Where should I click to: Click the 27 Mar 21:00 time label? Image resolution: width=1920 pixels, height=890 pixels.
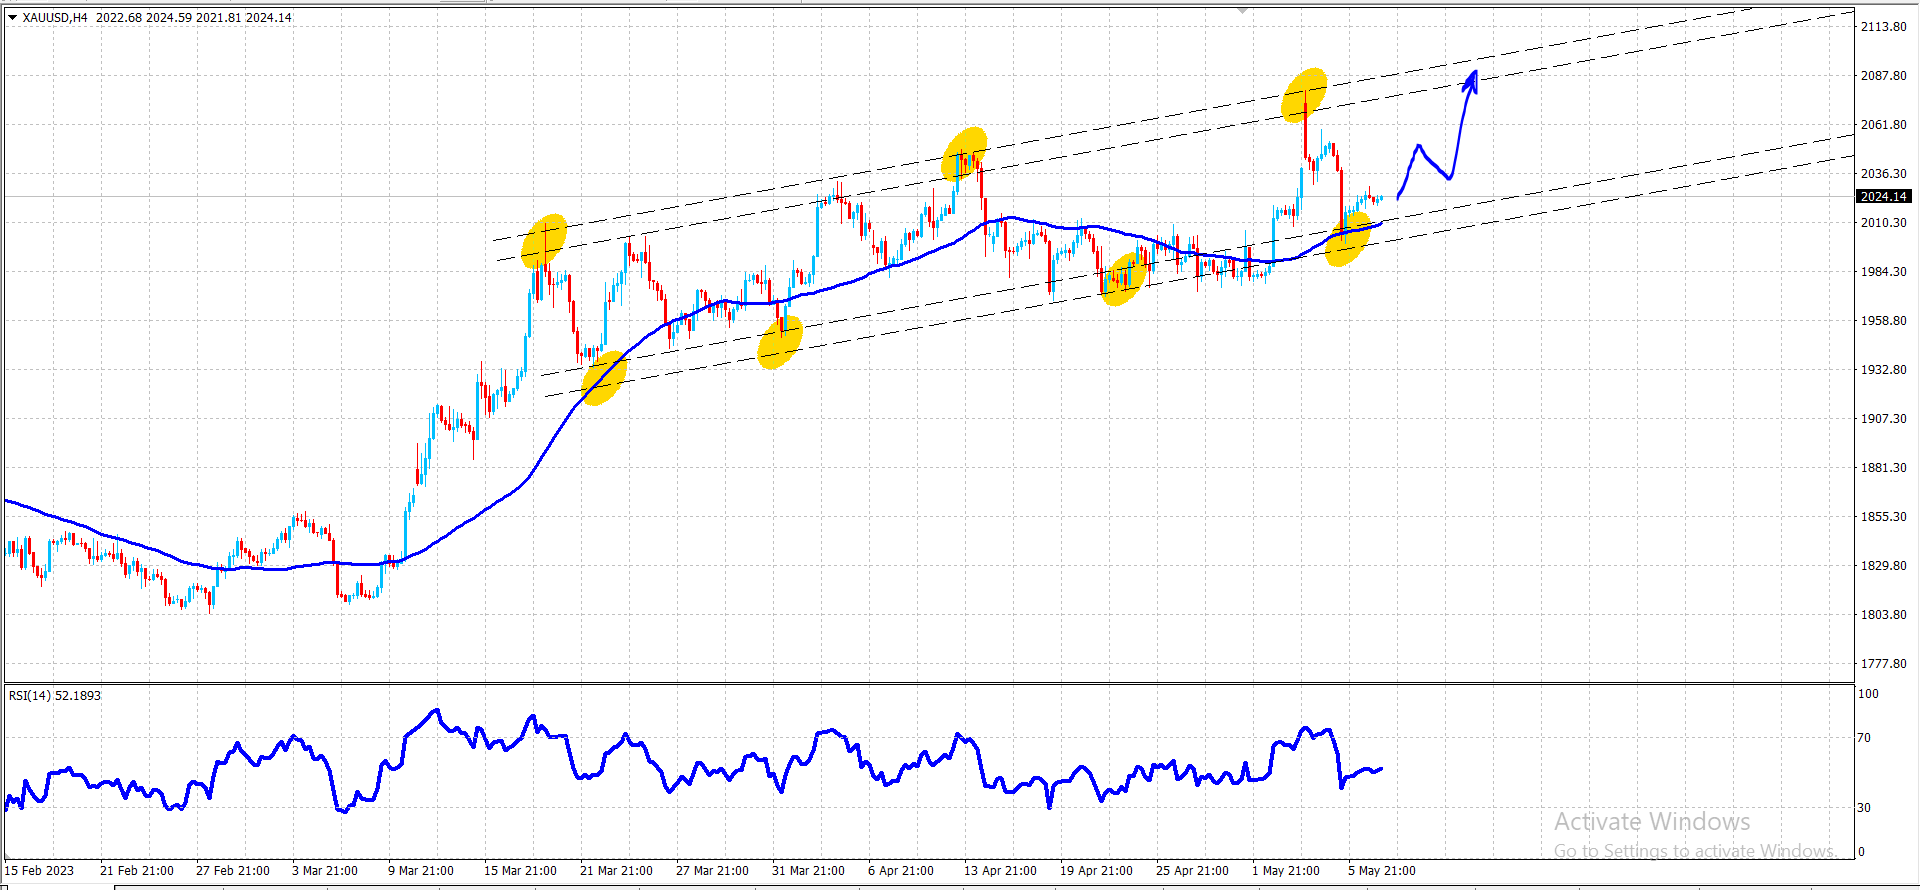click(712, 871)
